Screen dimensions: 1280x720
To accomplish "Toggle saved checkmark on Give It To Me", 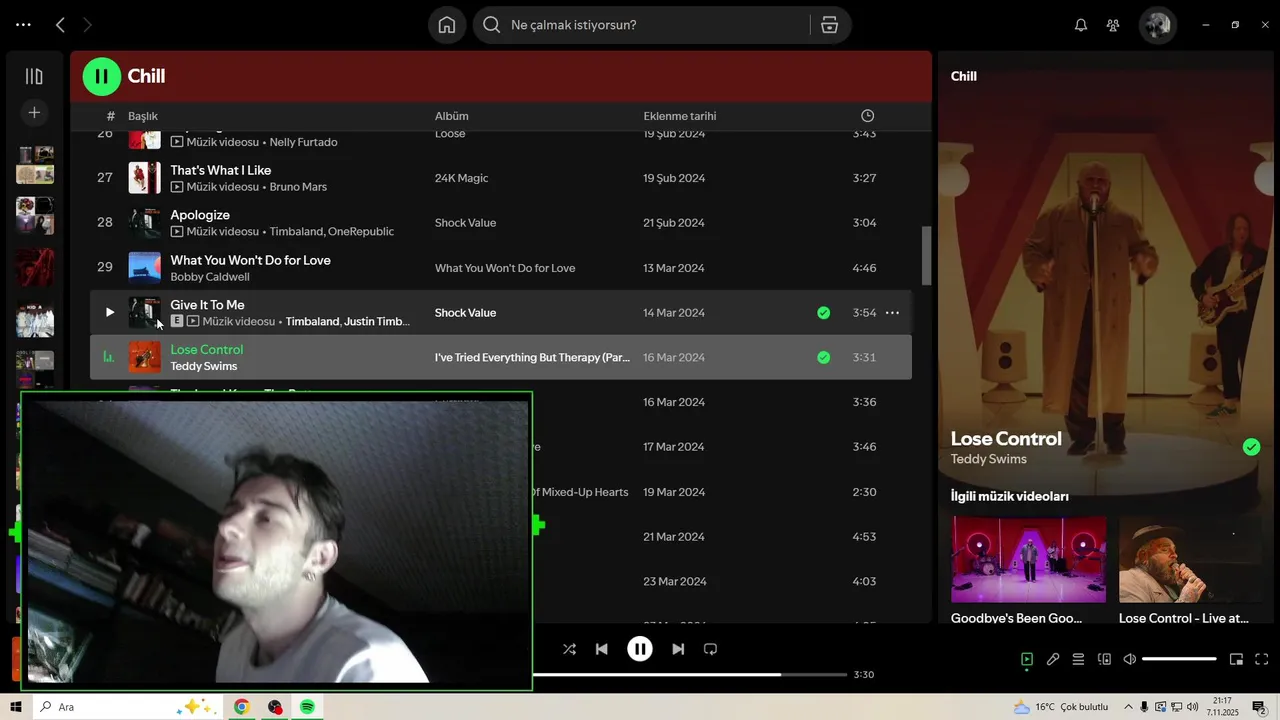I will (x=823, y=312).
